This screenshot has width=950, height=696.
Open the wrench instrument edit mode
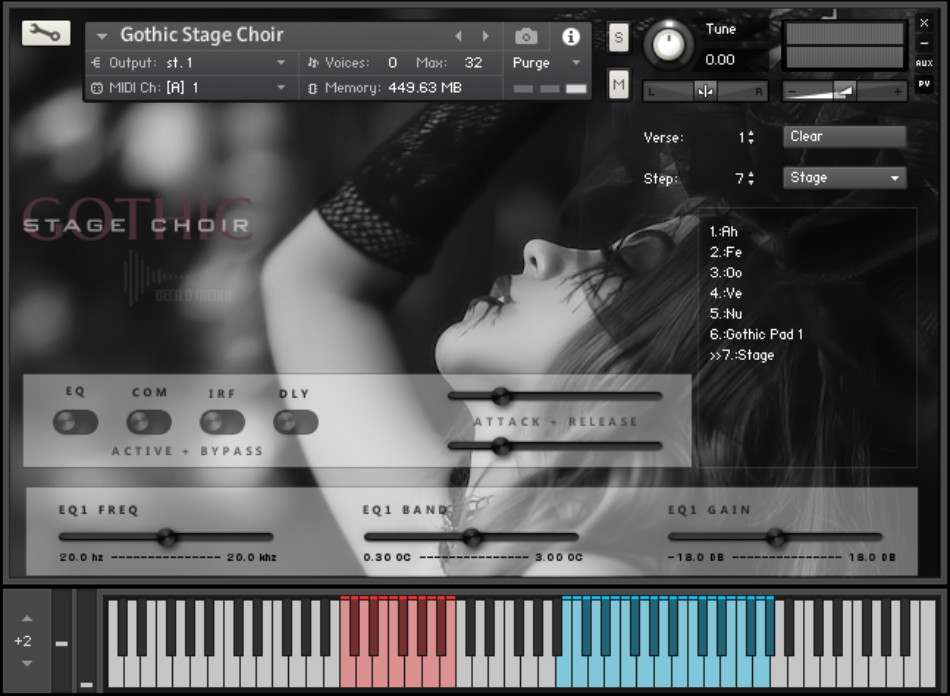pyautogui.click(x=46, y=33)
